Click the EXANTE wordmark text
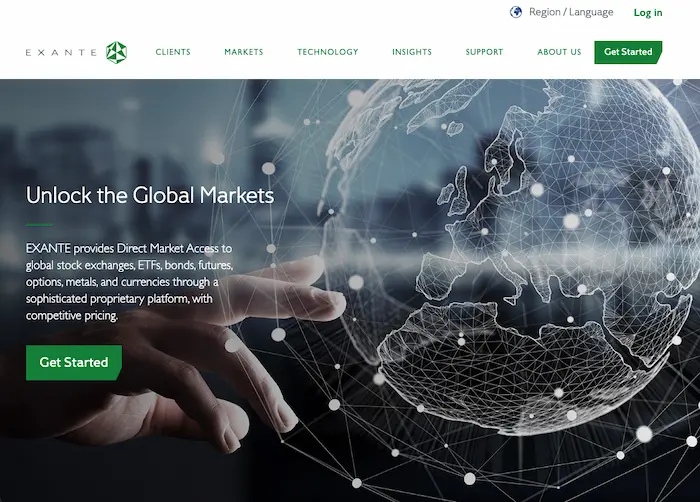700x502 pixels. coord(61,52)
